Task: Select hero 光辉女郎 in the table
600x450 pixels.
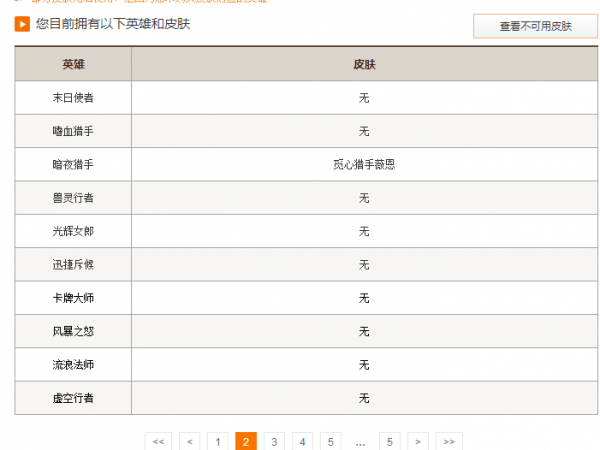Action: point(73,231)
